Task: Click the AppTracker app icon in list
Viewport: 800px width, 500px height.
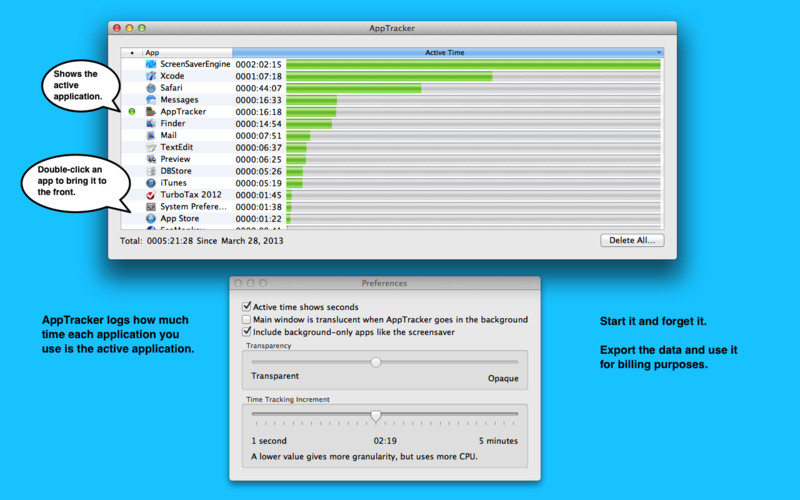Action: [151, 112]
